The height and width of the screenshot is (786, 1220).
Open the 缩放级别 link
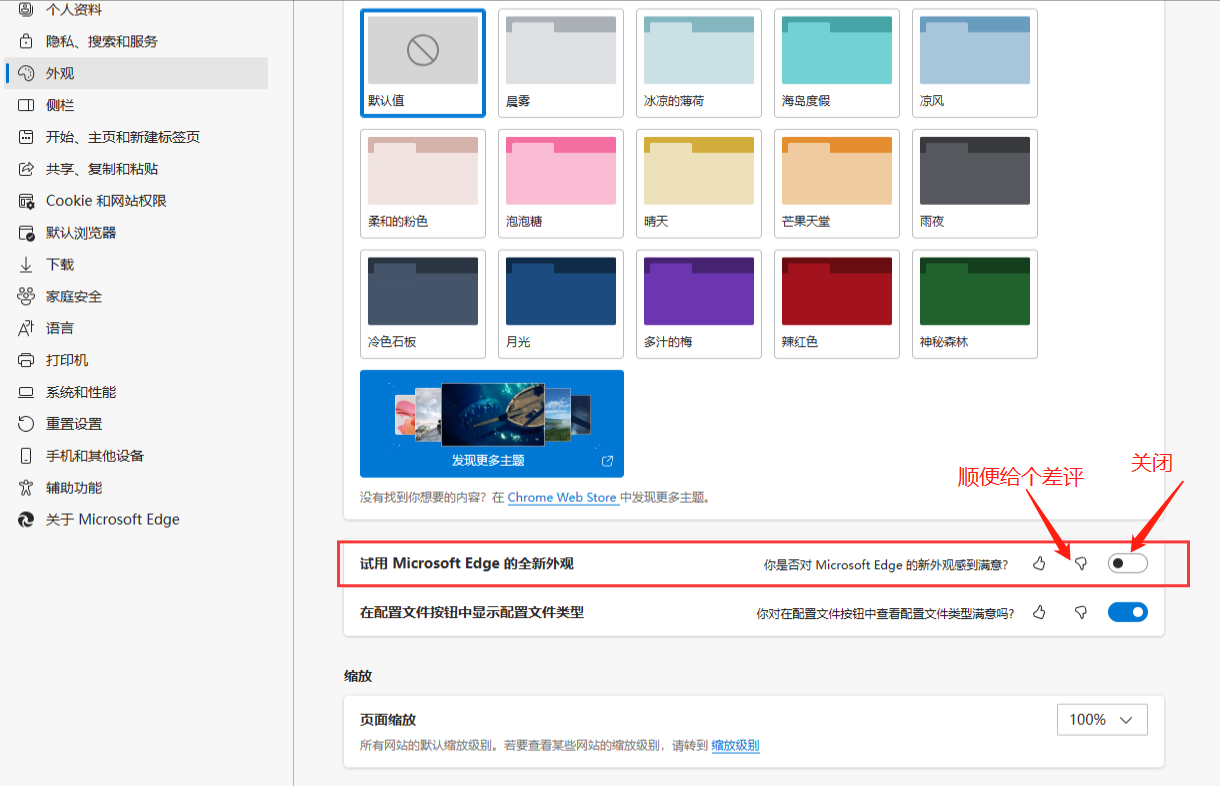tap(735, 745)
